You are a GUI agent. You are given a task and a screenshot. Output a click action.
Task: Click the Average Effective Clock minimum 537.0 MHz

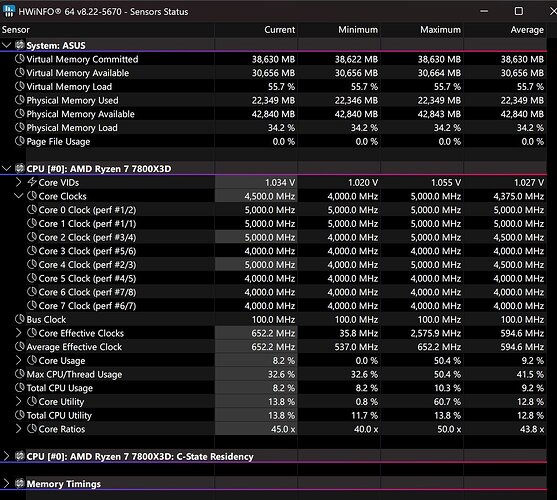tap(356, 347)
